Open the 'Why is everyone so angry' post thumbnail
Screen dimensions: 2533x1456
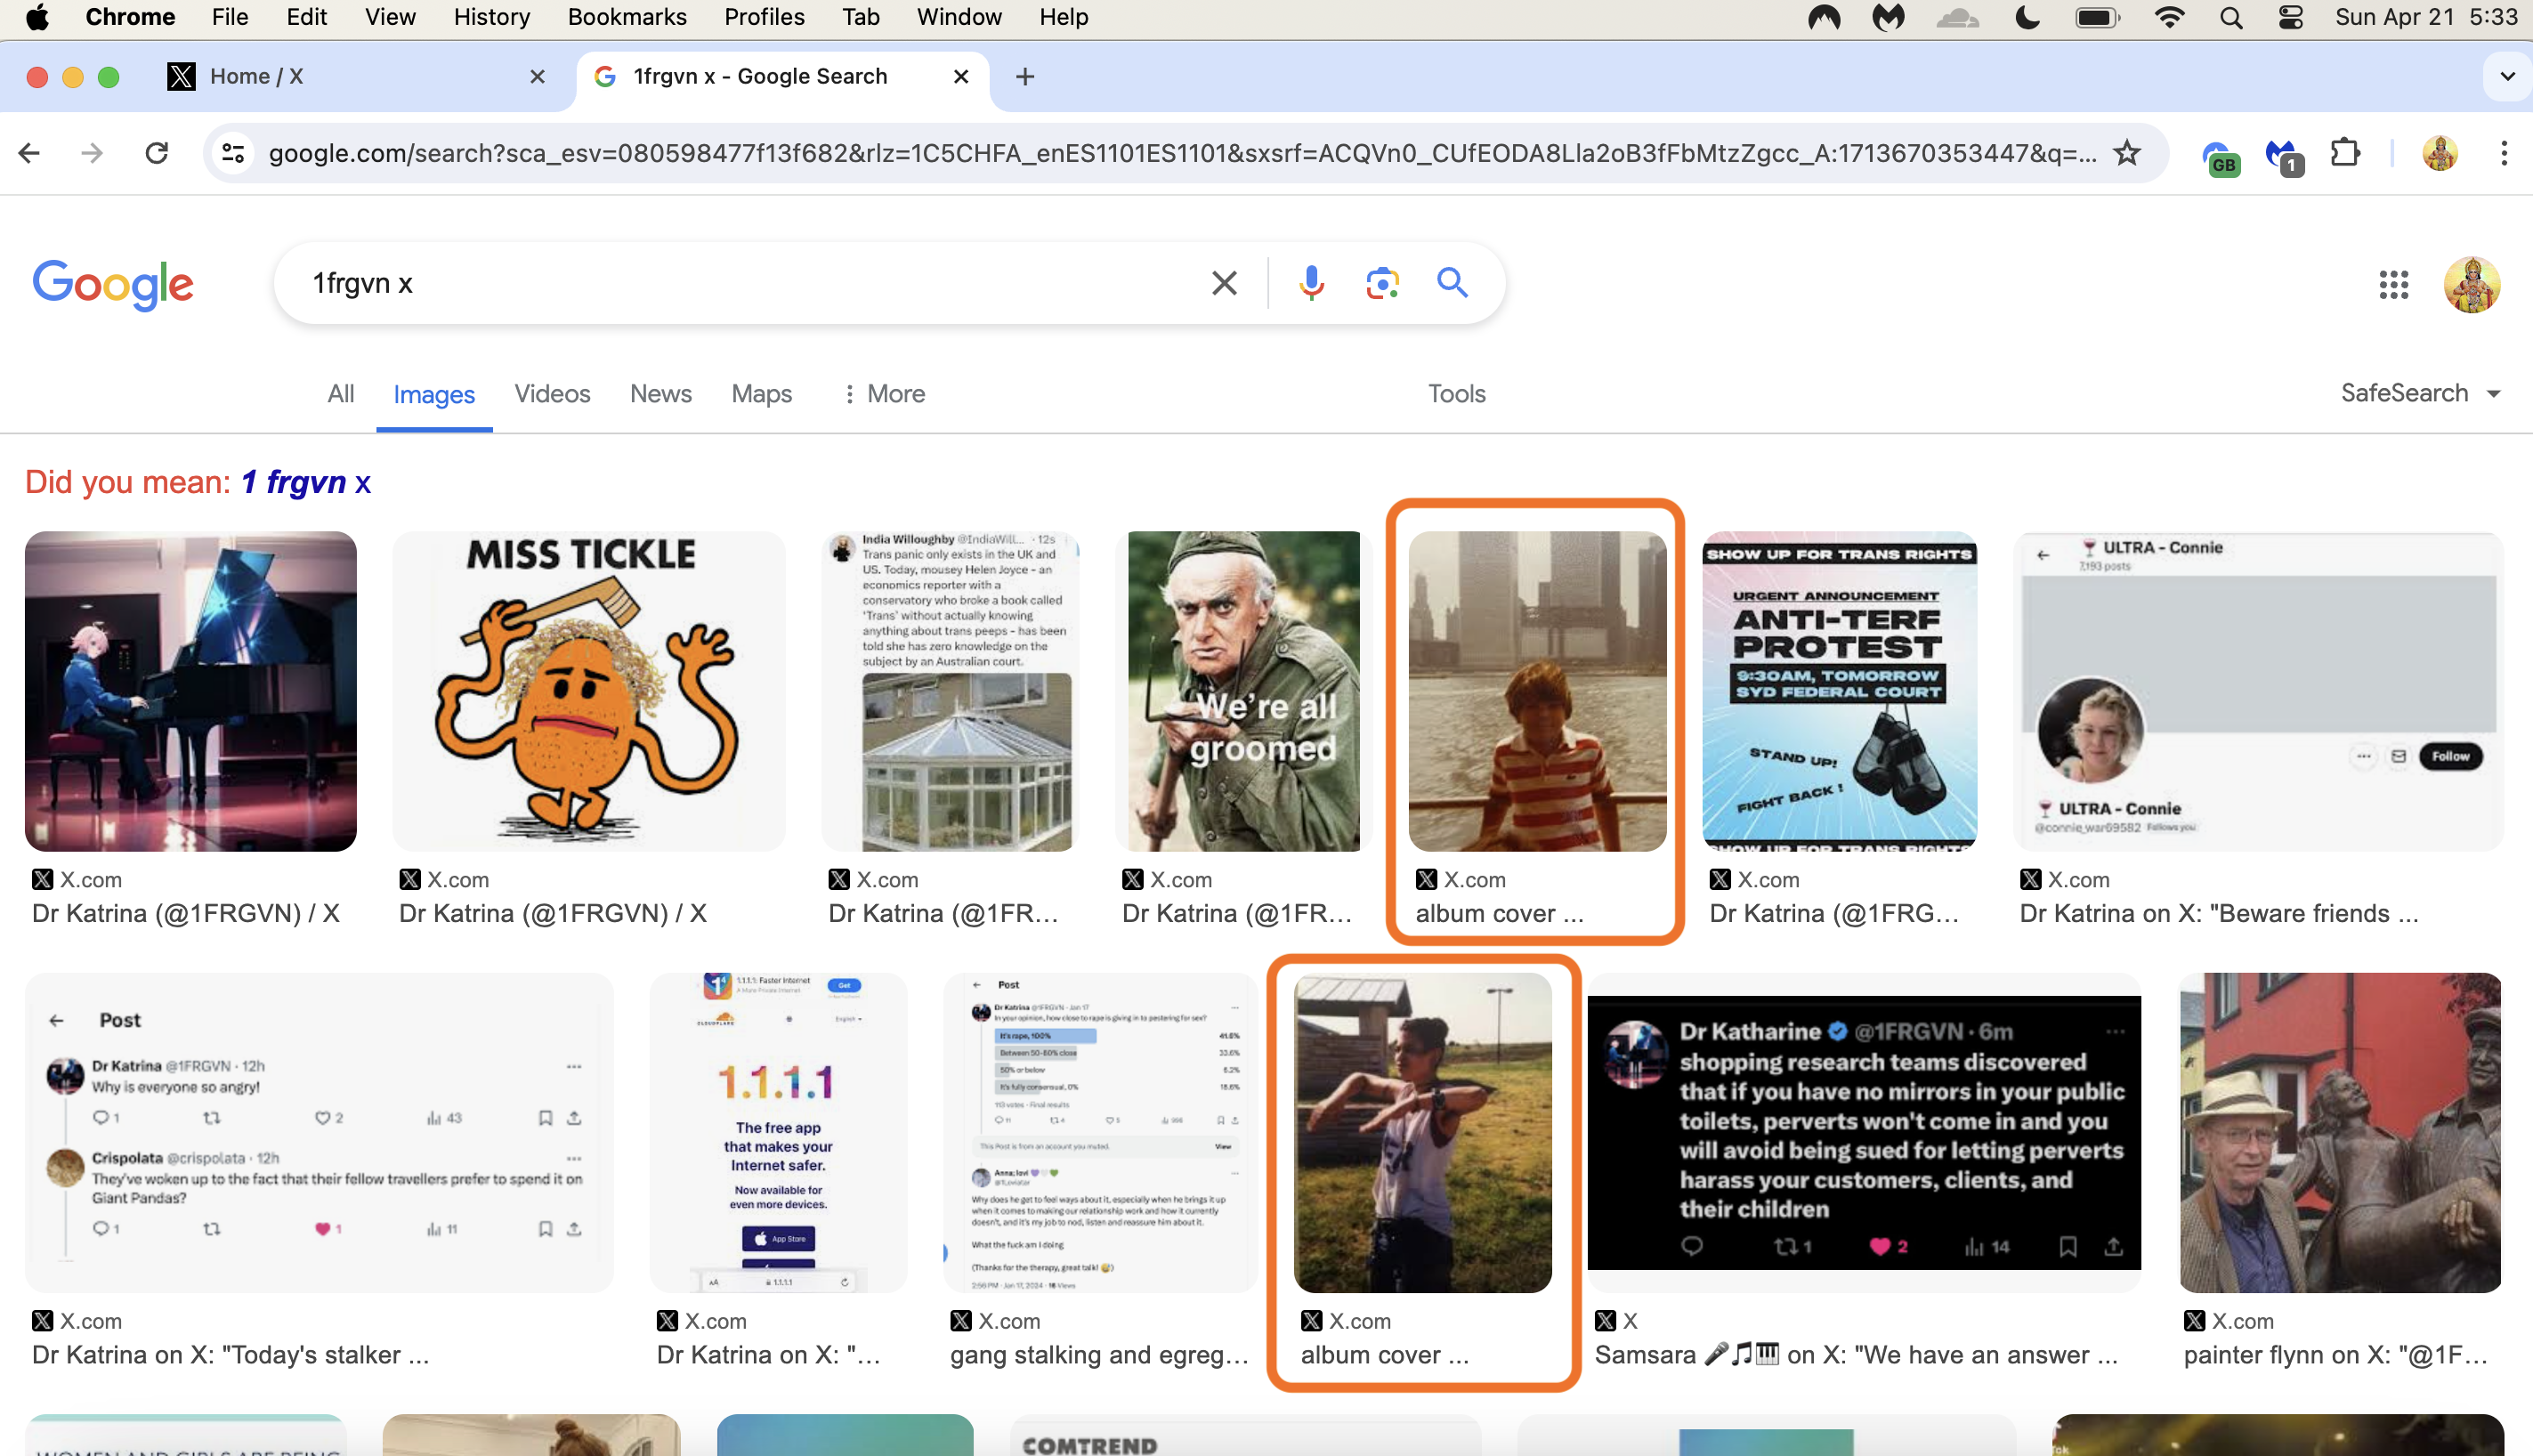click(319, 1132)
